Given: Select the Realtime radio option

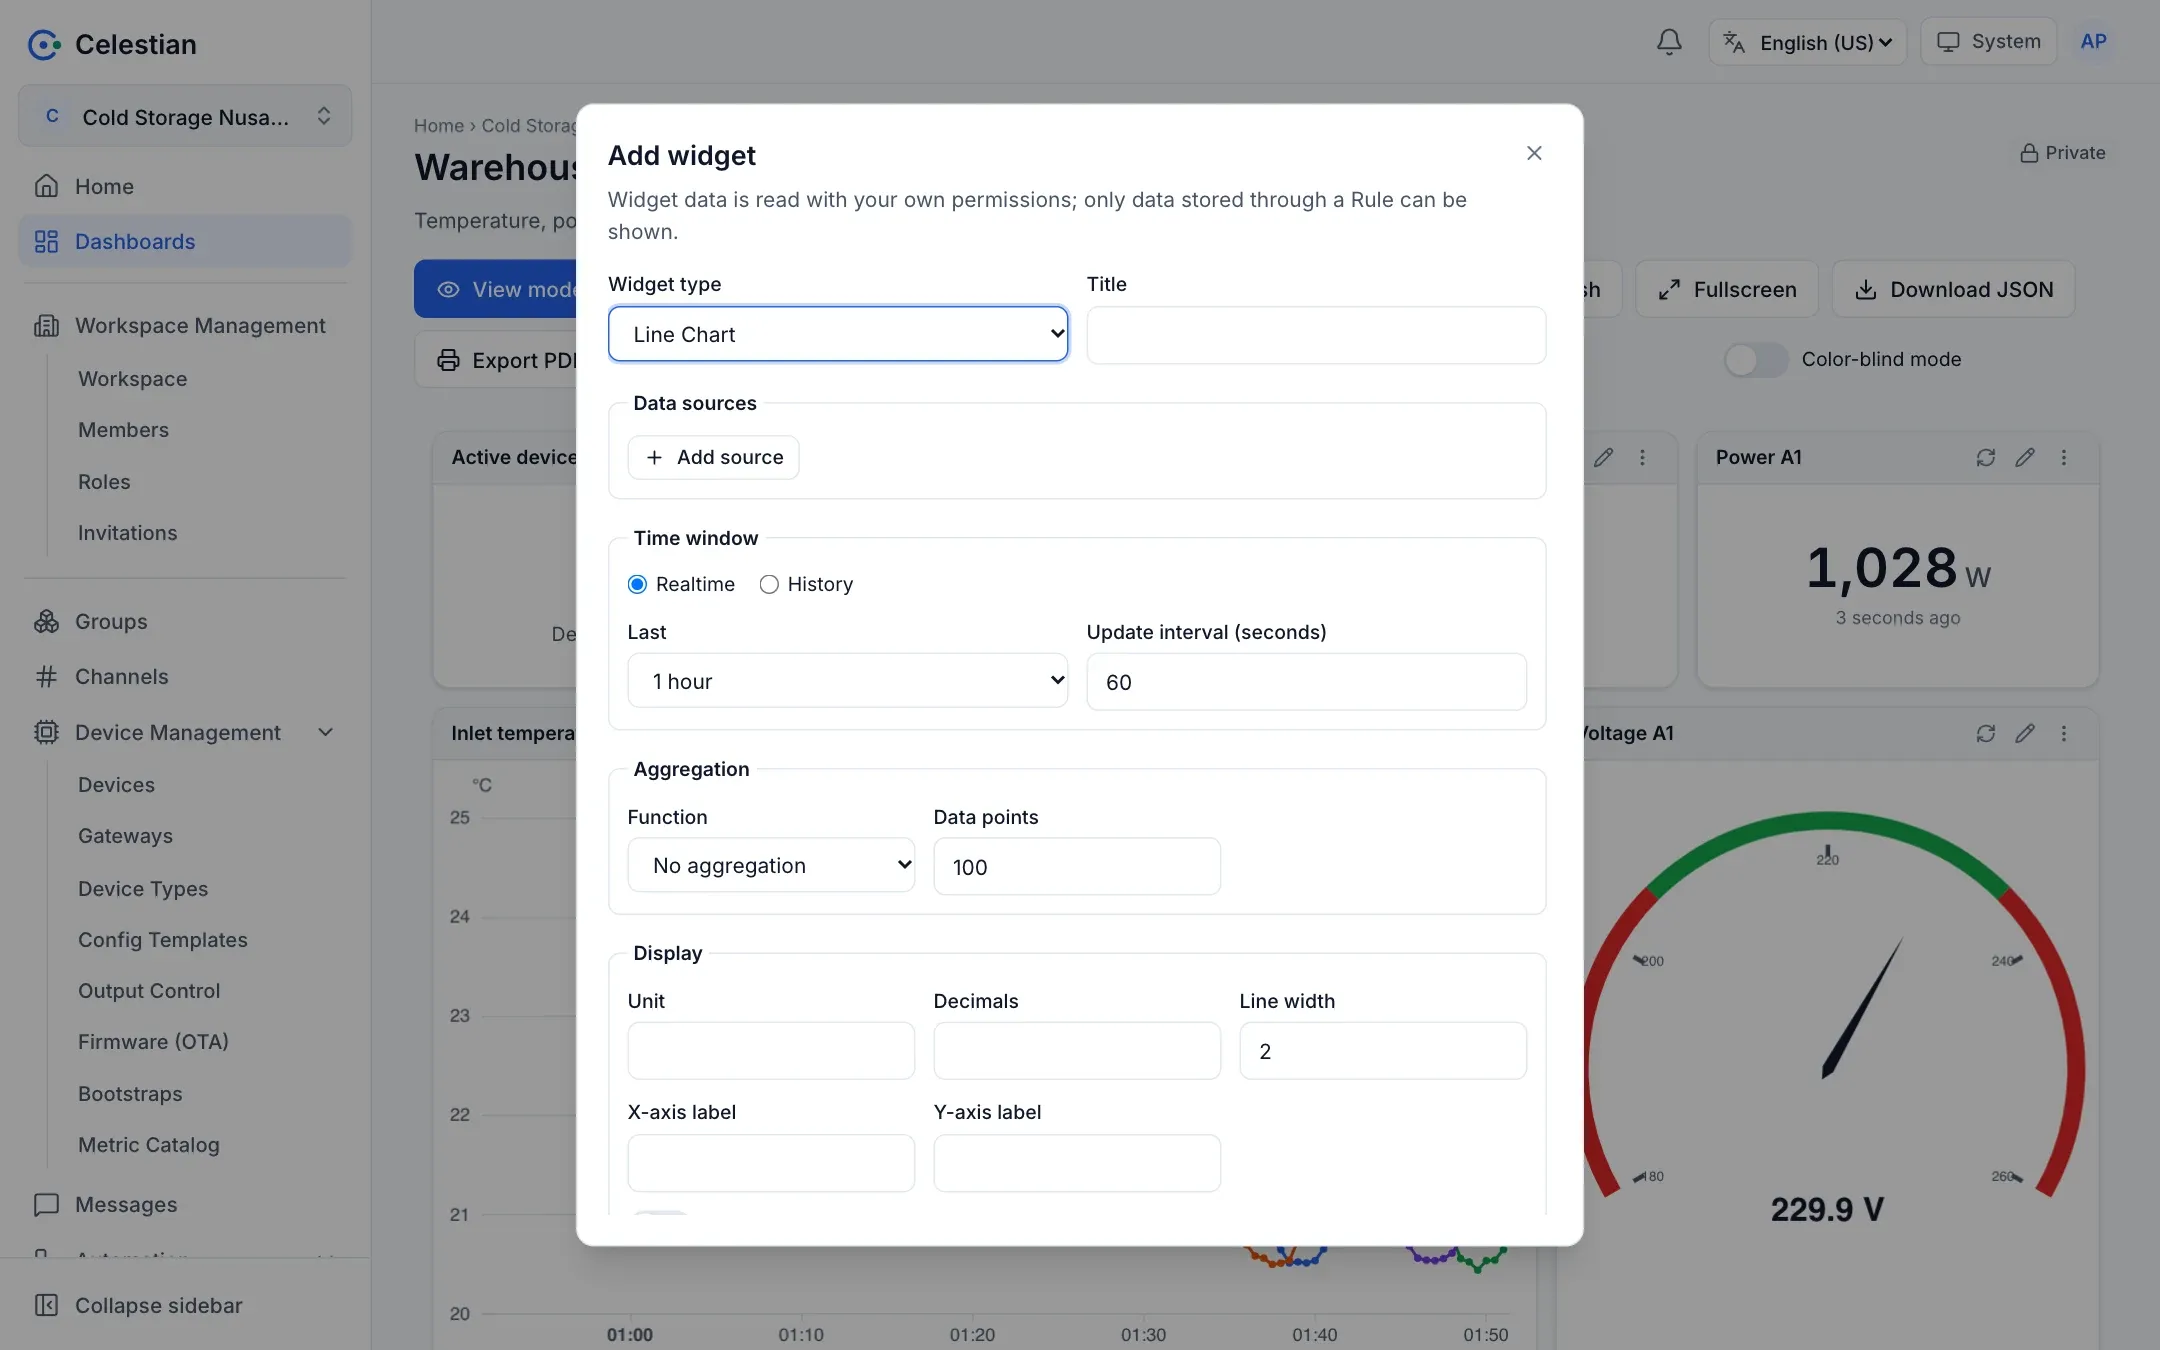Looking at the screenshot, I should 637,584.
